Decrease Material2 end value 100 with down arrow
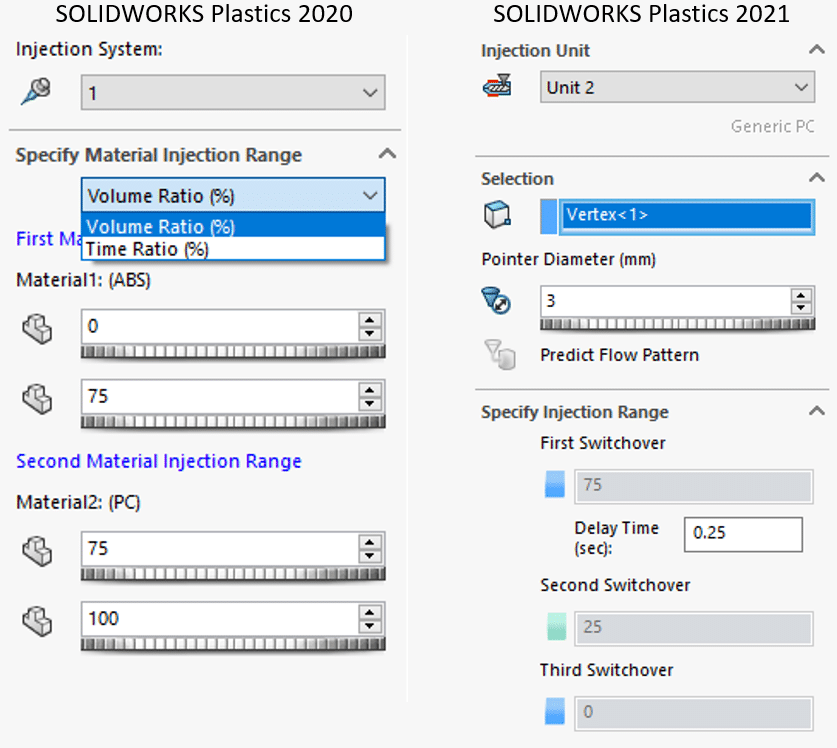The height and width of the screenshot is (748, 837). [x=369, y=627]
